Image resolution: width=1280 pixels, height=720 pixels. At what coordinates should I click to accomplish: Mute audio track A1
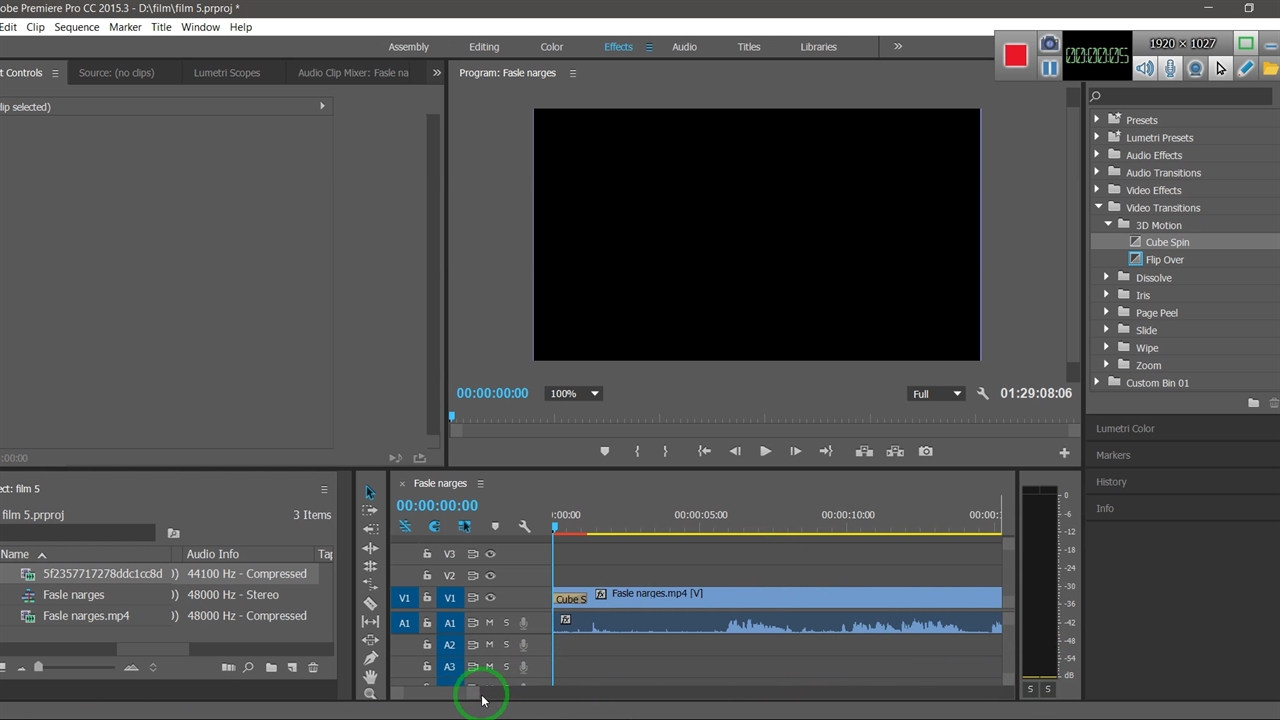pos(489,623)
